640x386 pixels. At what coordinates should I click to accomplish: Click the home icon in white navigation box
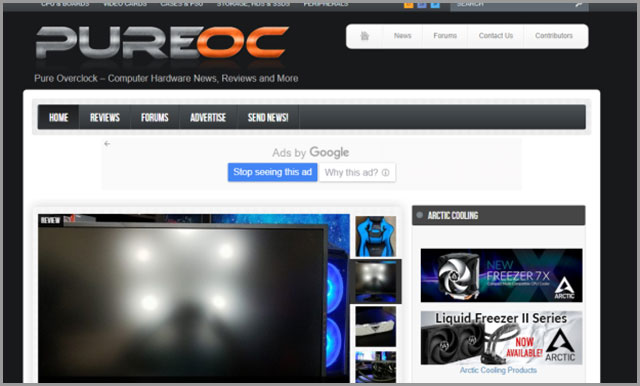pos(364,36)
